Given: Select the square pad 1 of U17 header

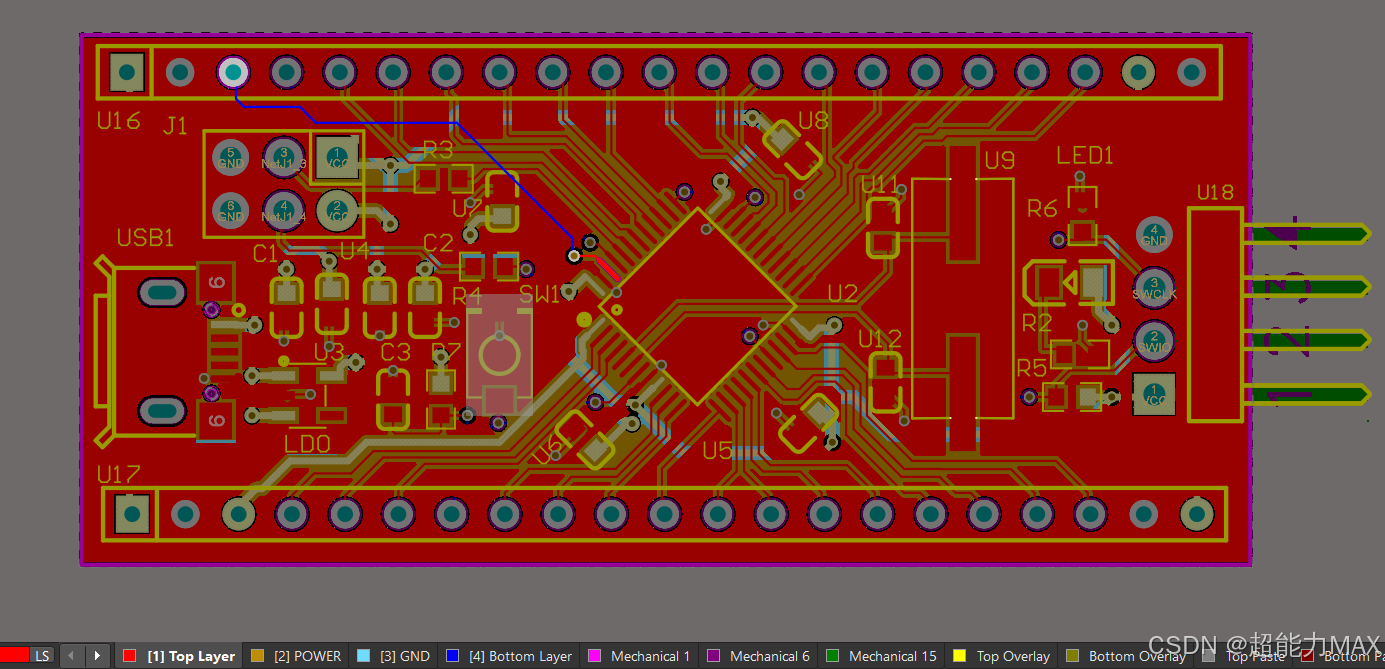Looking at the screenshot, I should click(131, 514).
